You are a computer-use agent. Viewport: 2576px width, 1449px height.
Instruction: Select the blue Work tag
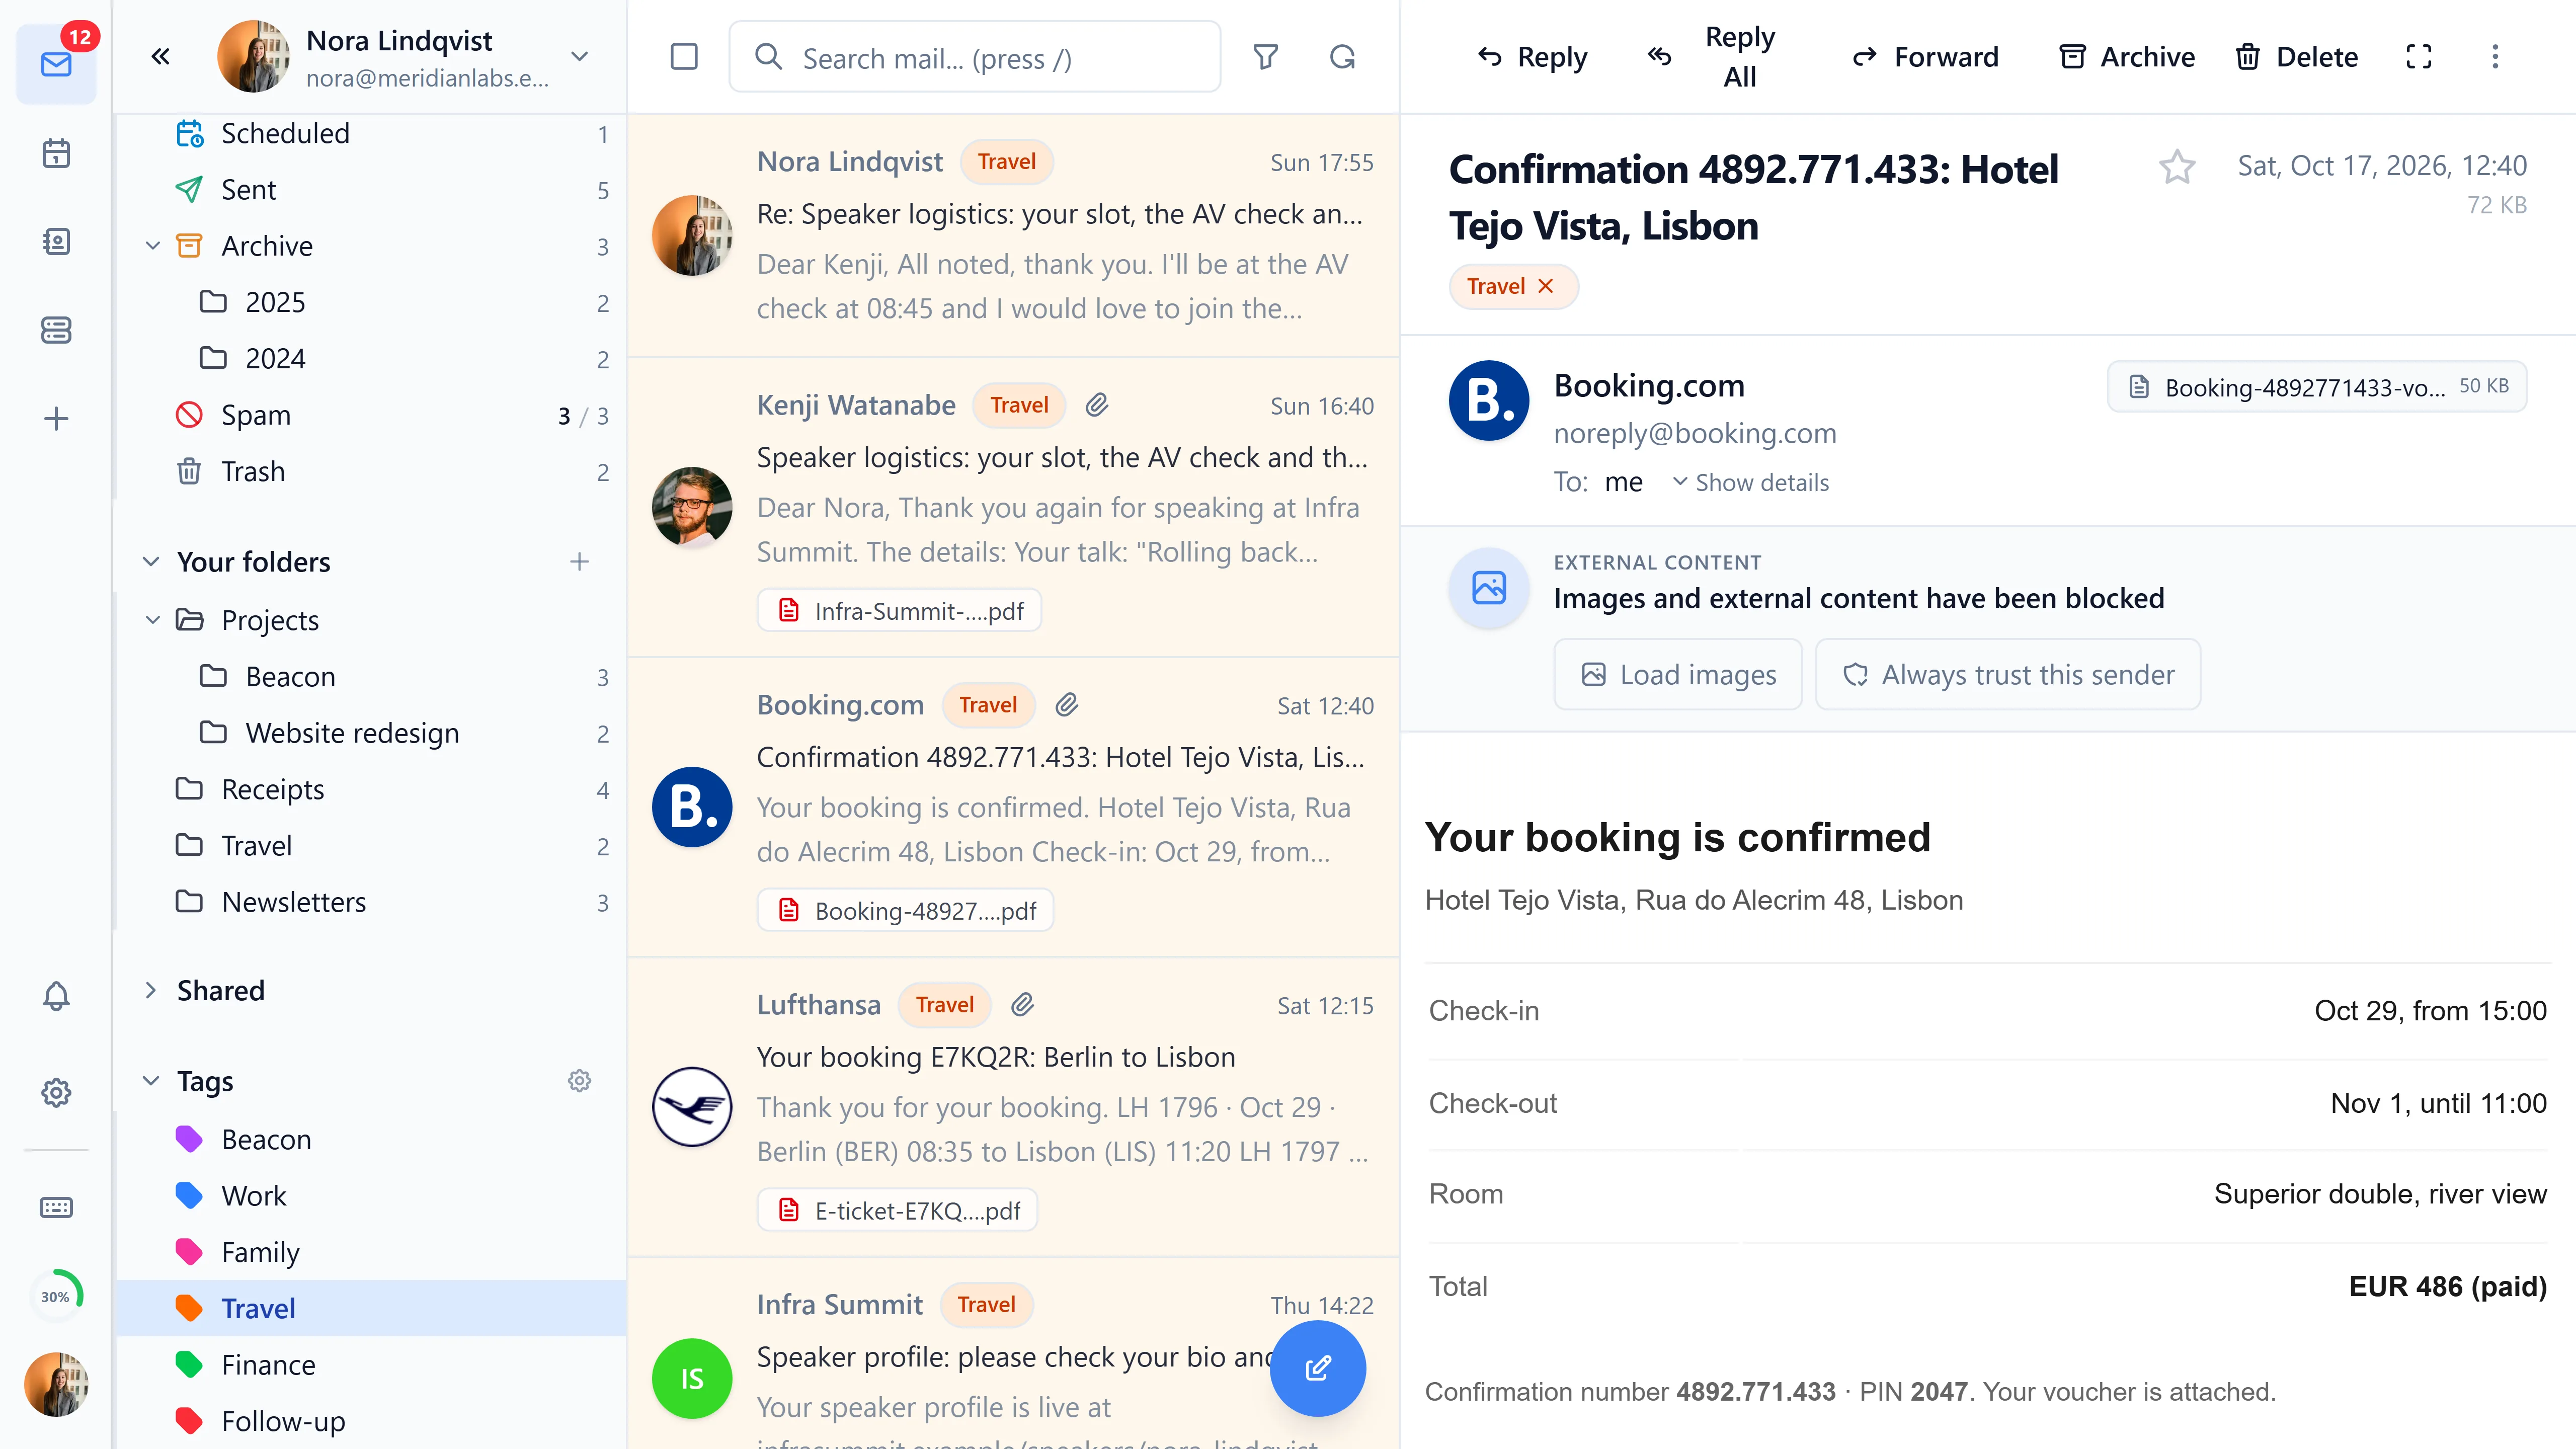click(x=371, y=1196)
